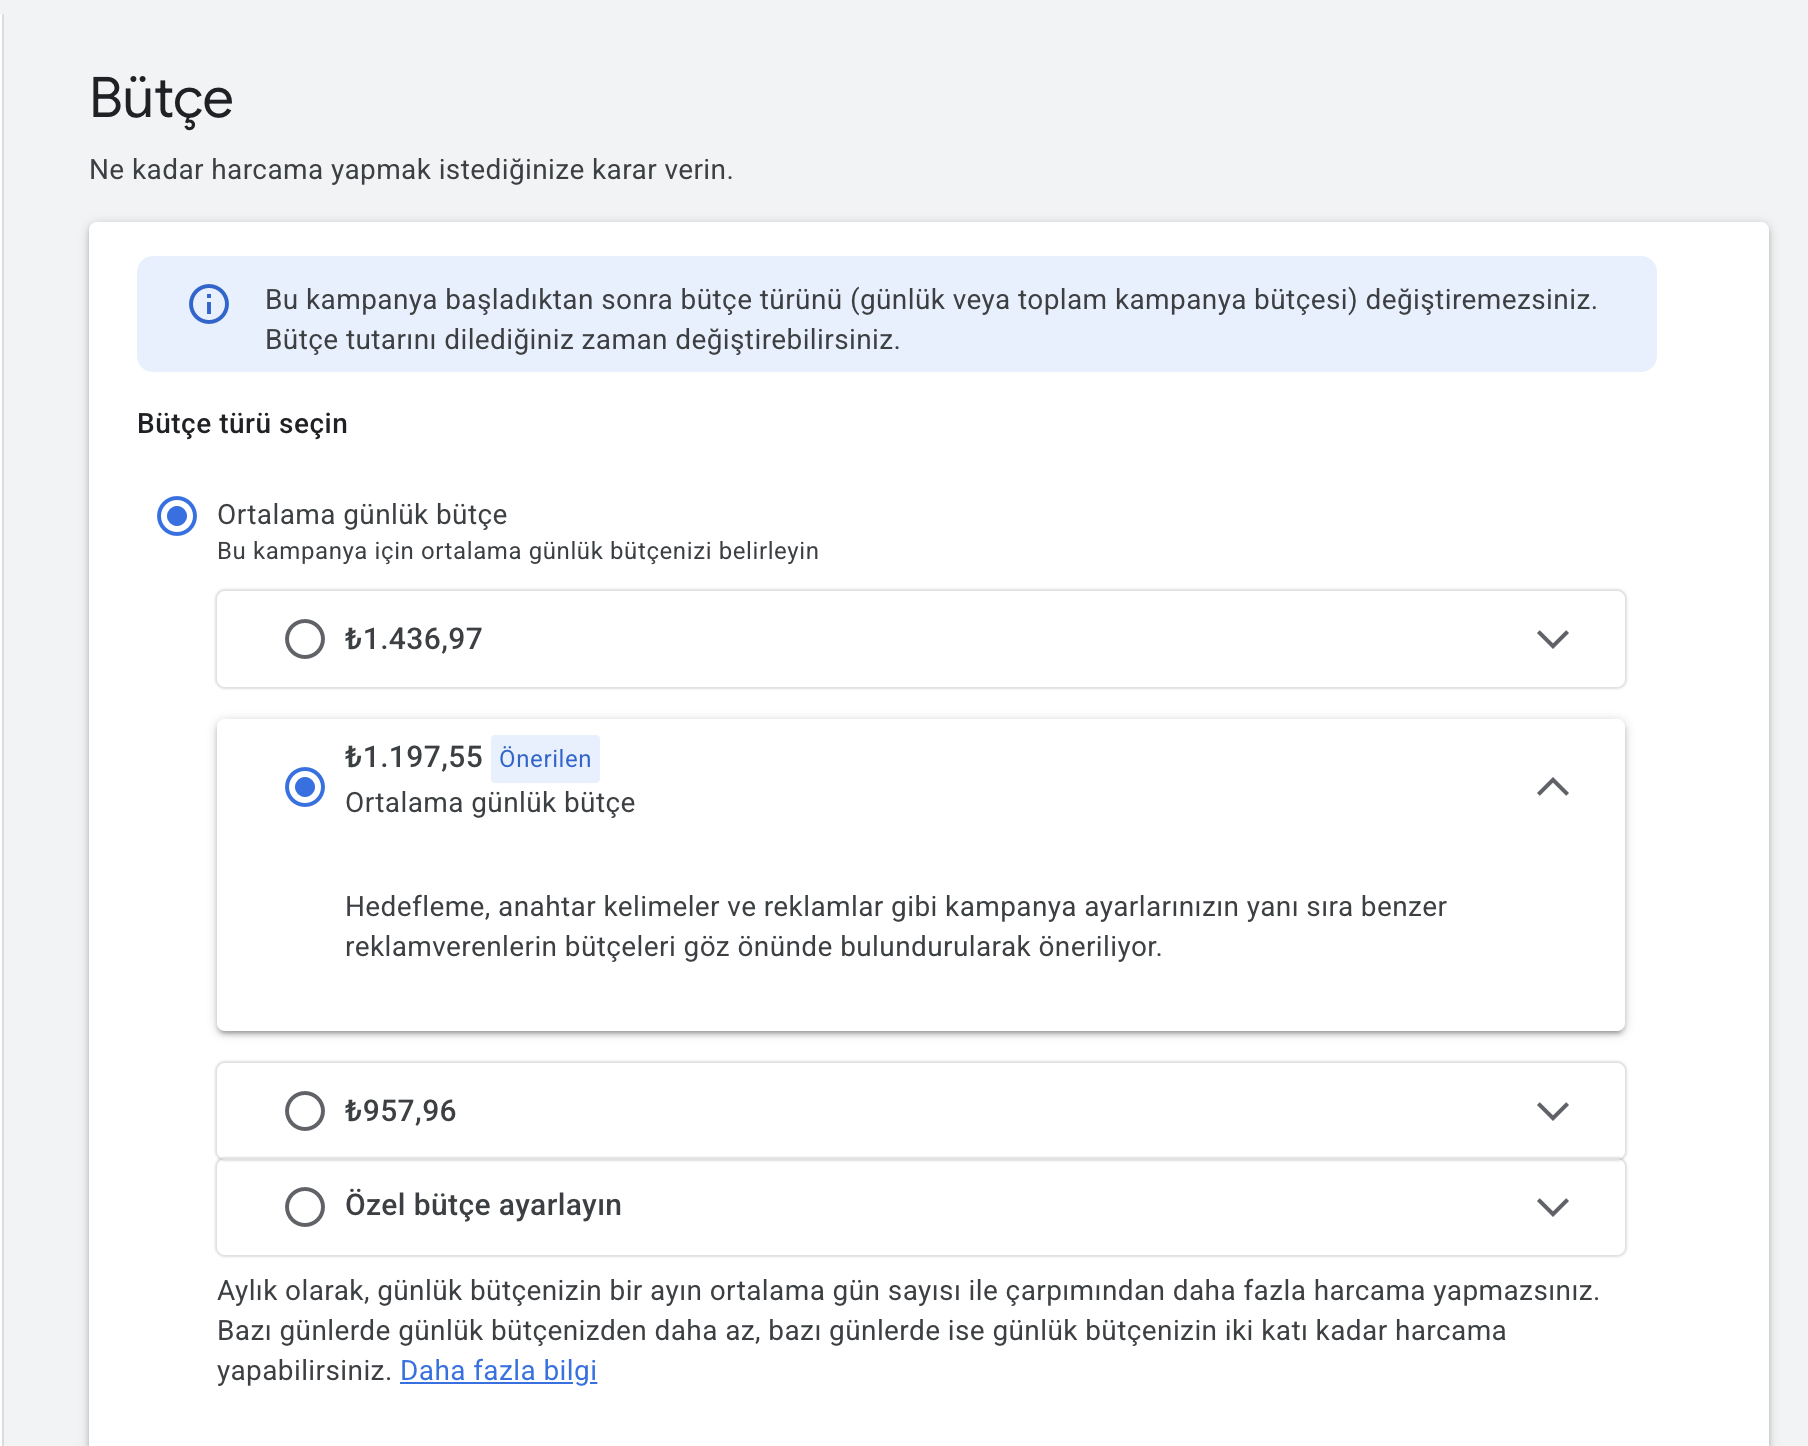This screenshot has height=1446, width=1808.
Task: Click the Ne kadar harcama yapmak subtitle
Action: 411,170
